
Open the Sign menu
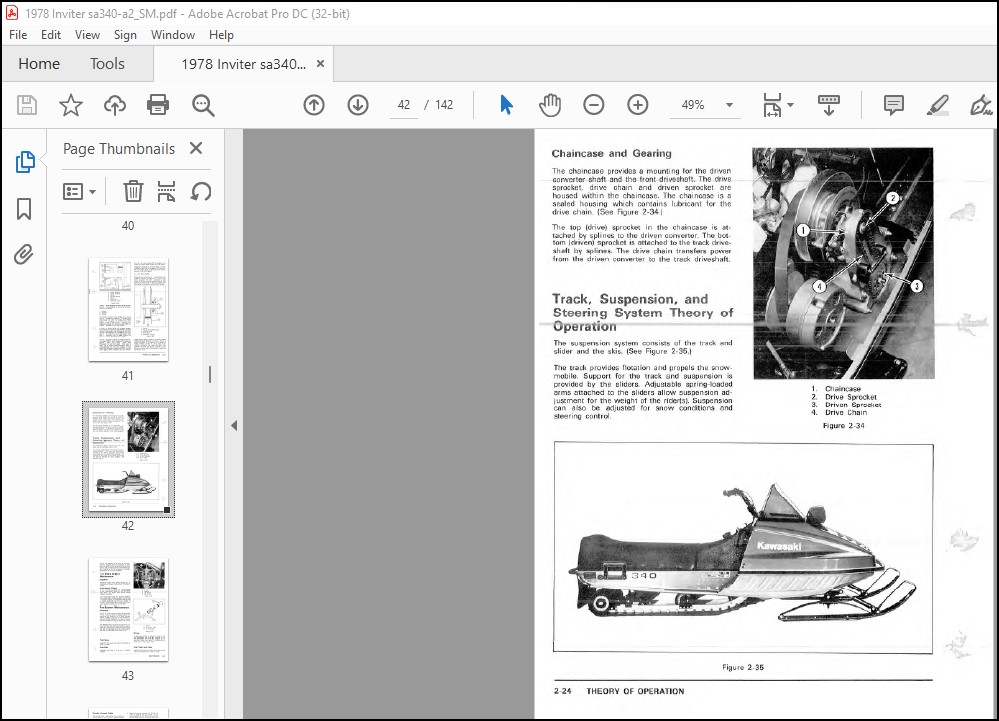click(126, 35)
